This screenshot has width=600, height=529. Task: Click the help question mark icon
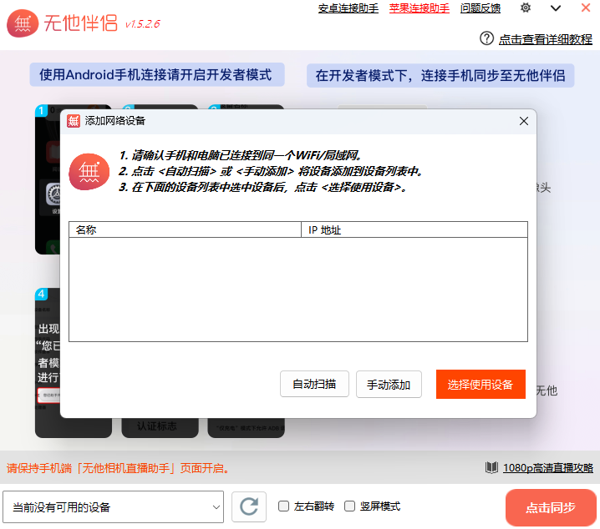(487, 39)
